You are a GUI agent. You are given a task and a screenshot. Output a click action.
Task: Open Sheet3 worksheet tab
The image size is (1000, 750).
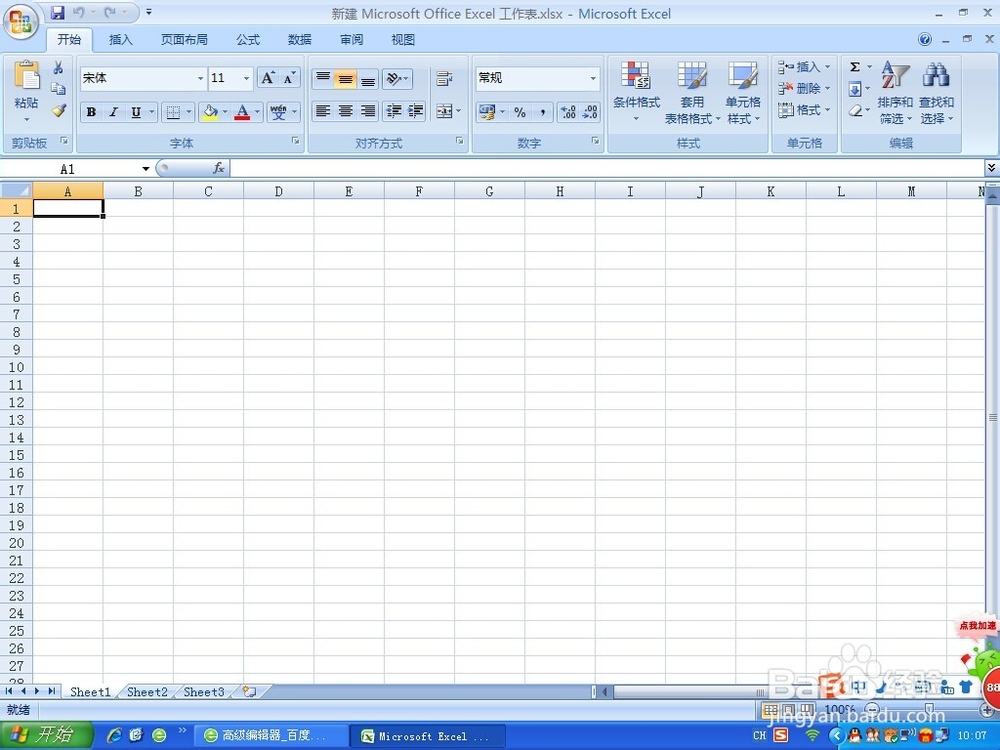(x=203, y=692)
